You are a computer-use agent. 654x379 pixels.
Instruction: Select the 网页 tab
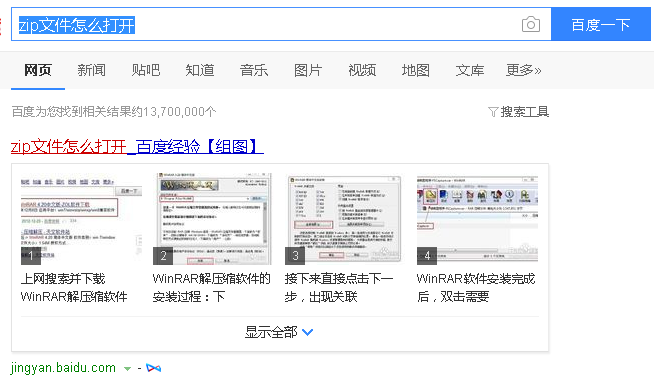38,70
